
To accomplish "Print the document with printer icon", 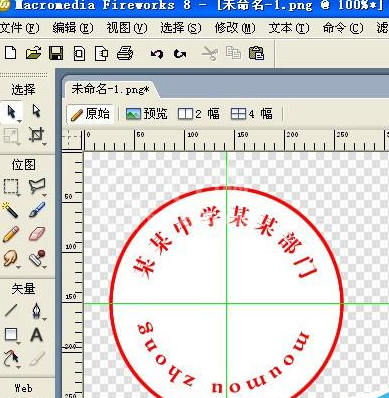I will tap(125, 53).
